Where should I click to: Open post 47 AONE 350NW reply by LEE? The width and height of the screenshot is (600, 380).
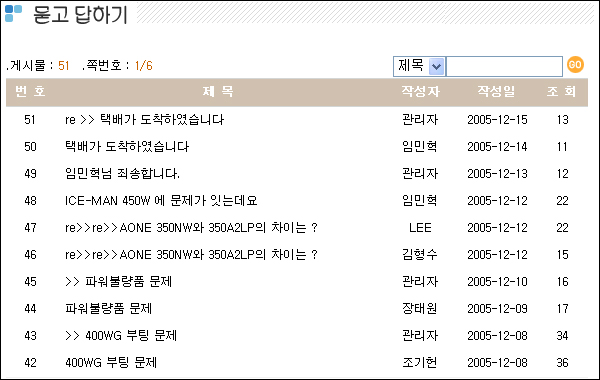191,228
